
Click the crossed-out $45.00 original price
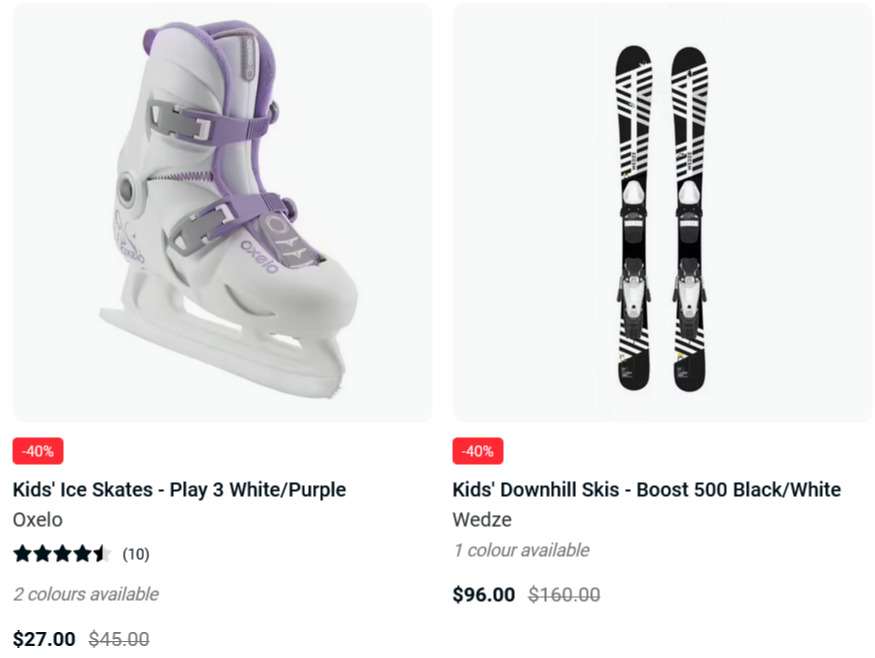point(119,639)
